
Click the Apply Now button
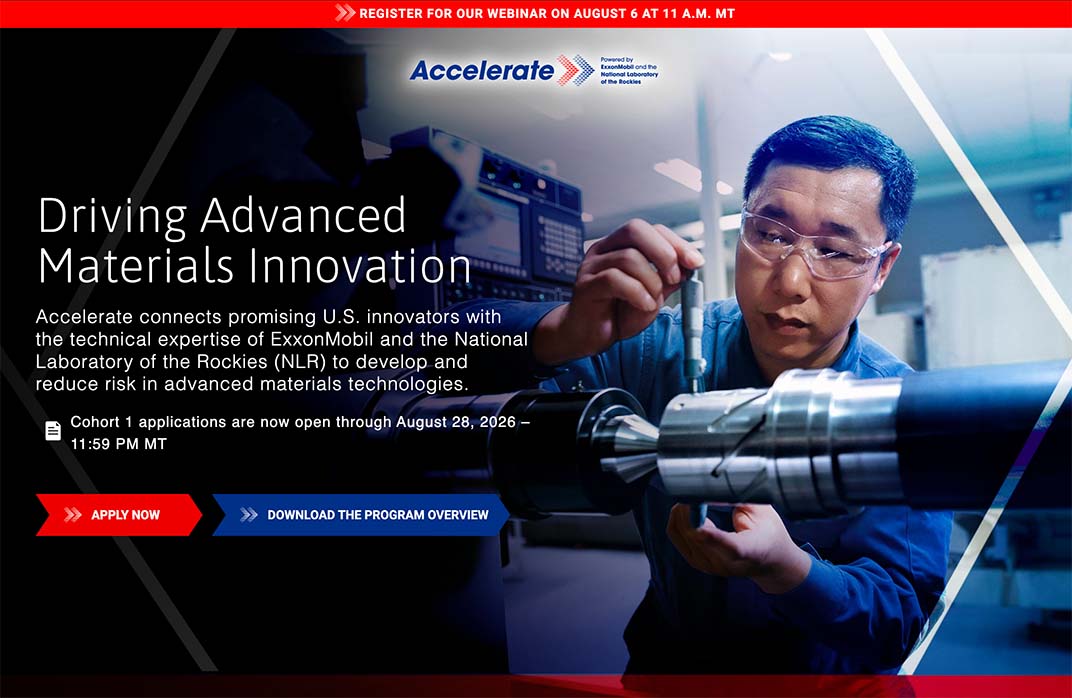coord(119,515)
